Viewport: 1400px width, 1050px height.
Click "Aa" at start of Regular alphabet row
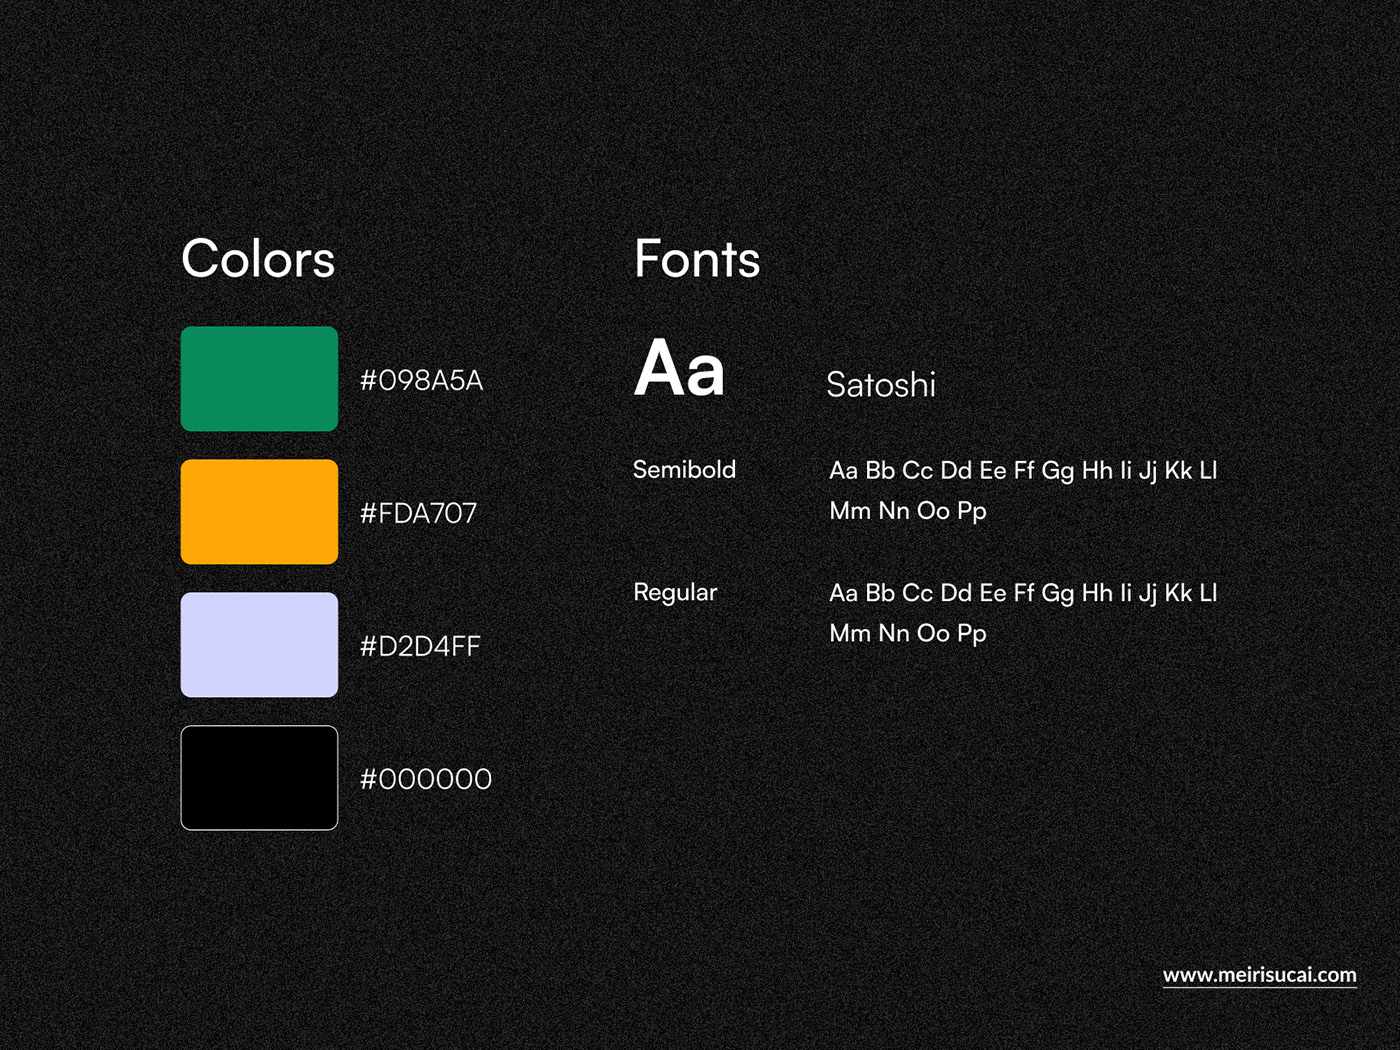pyautogui.click(x=843, y=593)
